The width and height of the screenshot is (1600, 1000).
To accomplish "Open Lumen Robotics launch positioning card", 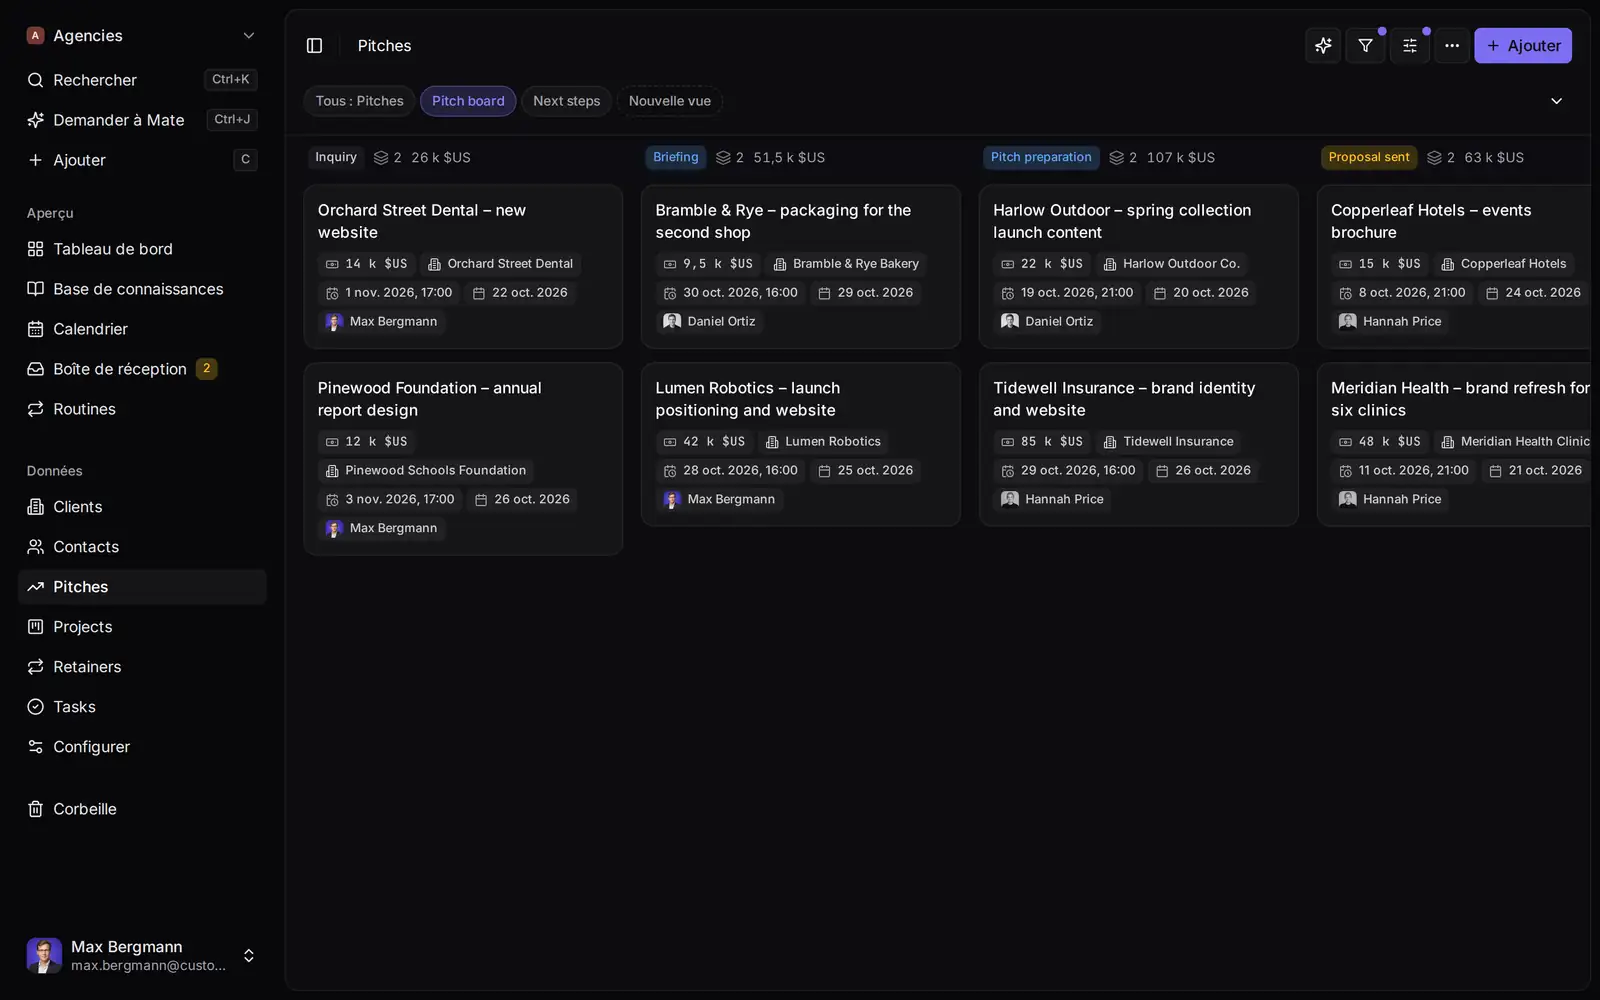I will [800, 444].
